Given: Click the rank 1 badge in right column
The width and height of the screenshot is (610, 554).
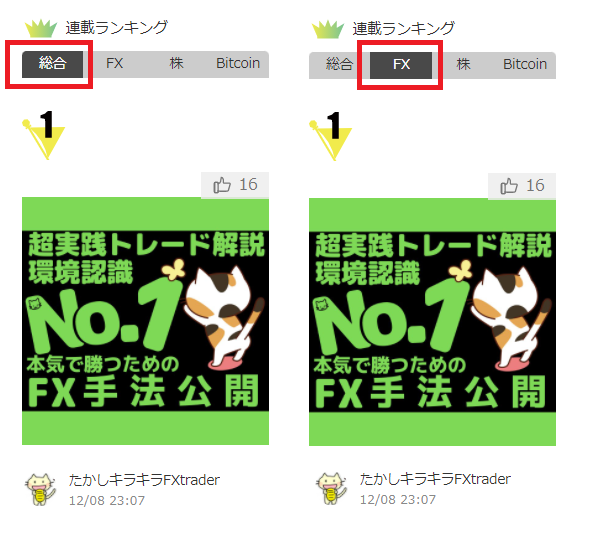Looking at the screenshot, I should coord(331,136).
